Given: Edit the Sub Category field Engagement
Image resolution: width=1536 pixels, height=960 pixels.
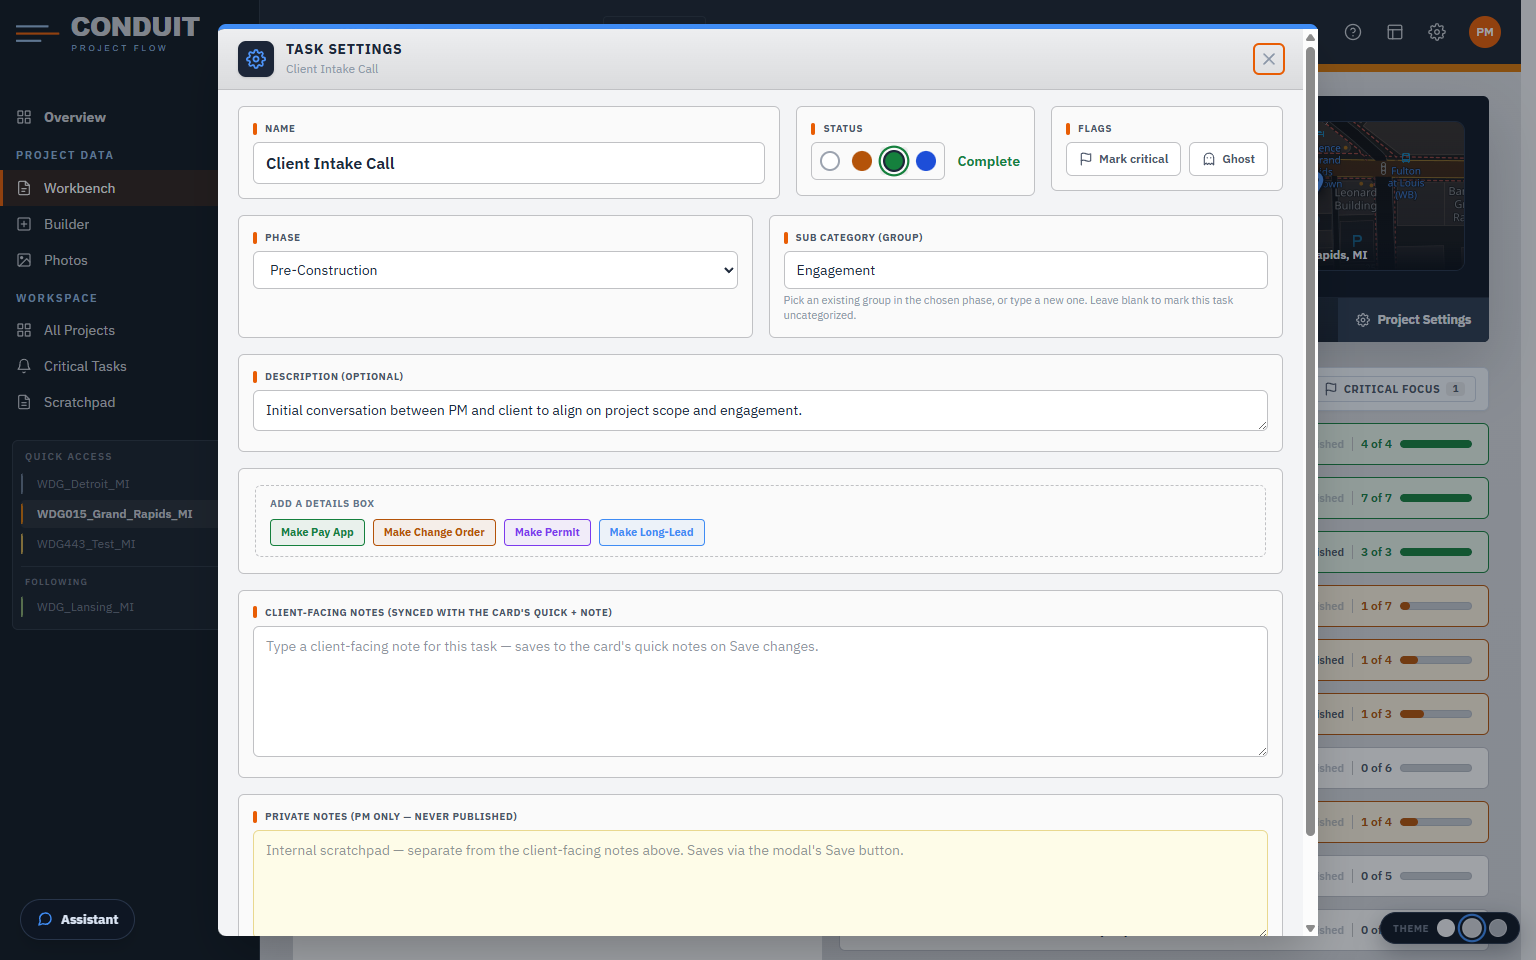Looking at the screenshot, I should pos(1025,270).
